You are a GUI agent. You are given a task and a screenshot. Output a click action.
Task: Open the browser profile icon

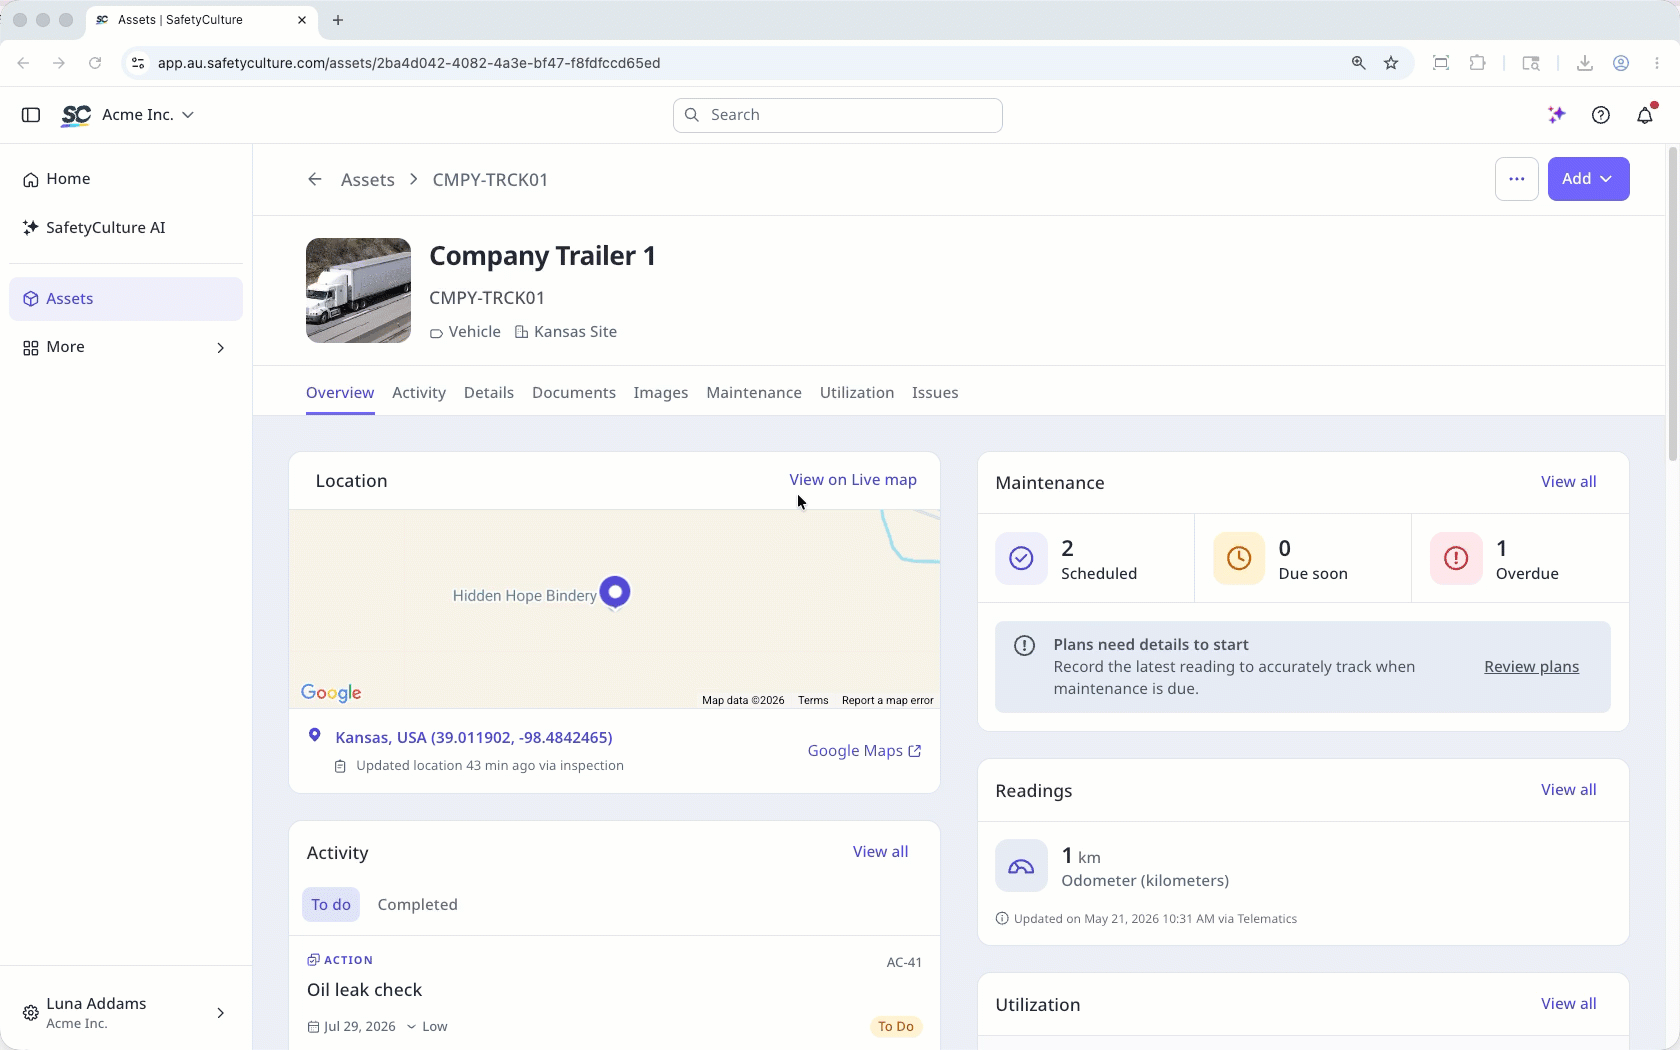(x=1621, y=63)
